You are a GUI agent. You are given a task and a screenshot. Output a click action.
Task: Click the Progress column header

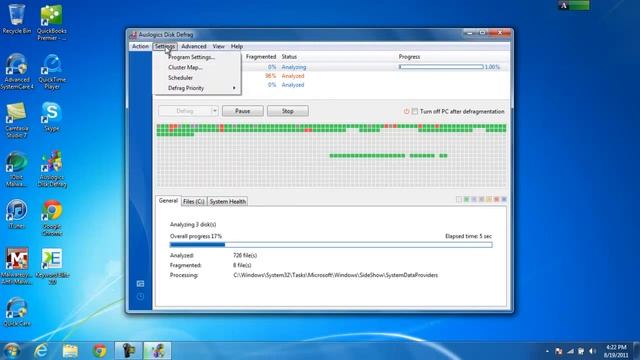pyautogui.click(x=409, y=57)
